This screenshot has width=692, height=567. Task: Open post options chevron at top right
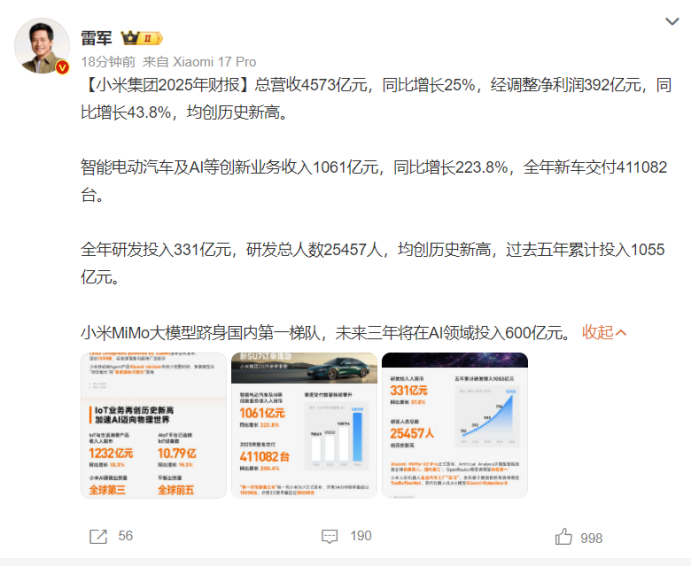click(x=672, y=21)
